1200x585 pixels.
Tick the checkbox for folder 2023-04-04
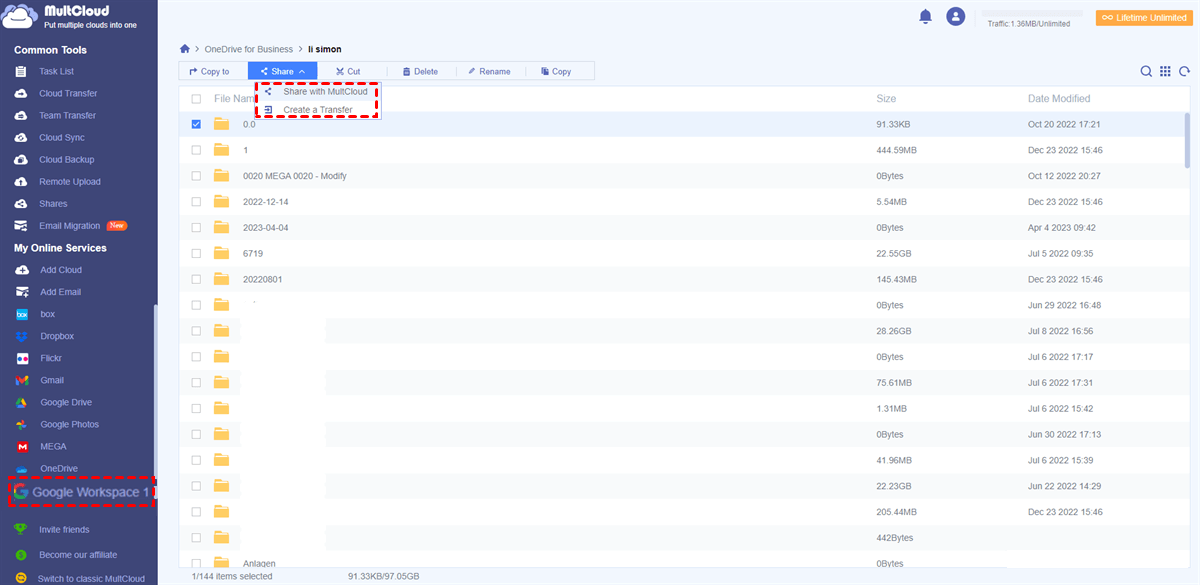[196, 228]
